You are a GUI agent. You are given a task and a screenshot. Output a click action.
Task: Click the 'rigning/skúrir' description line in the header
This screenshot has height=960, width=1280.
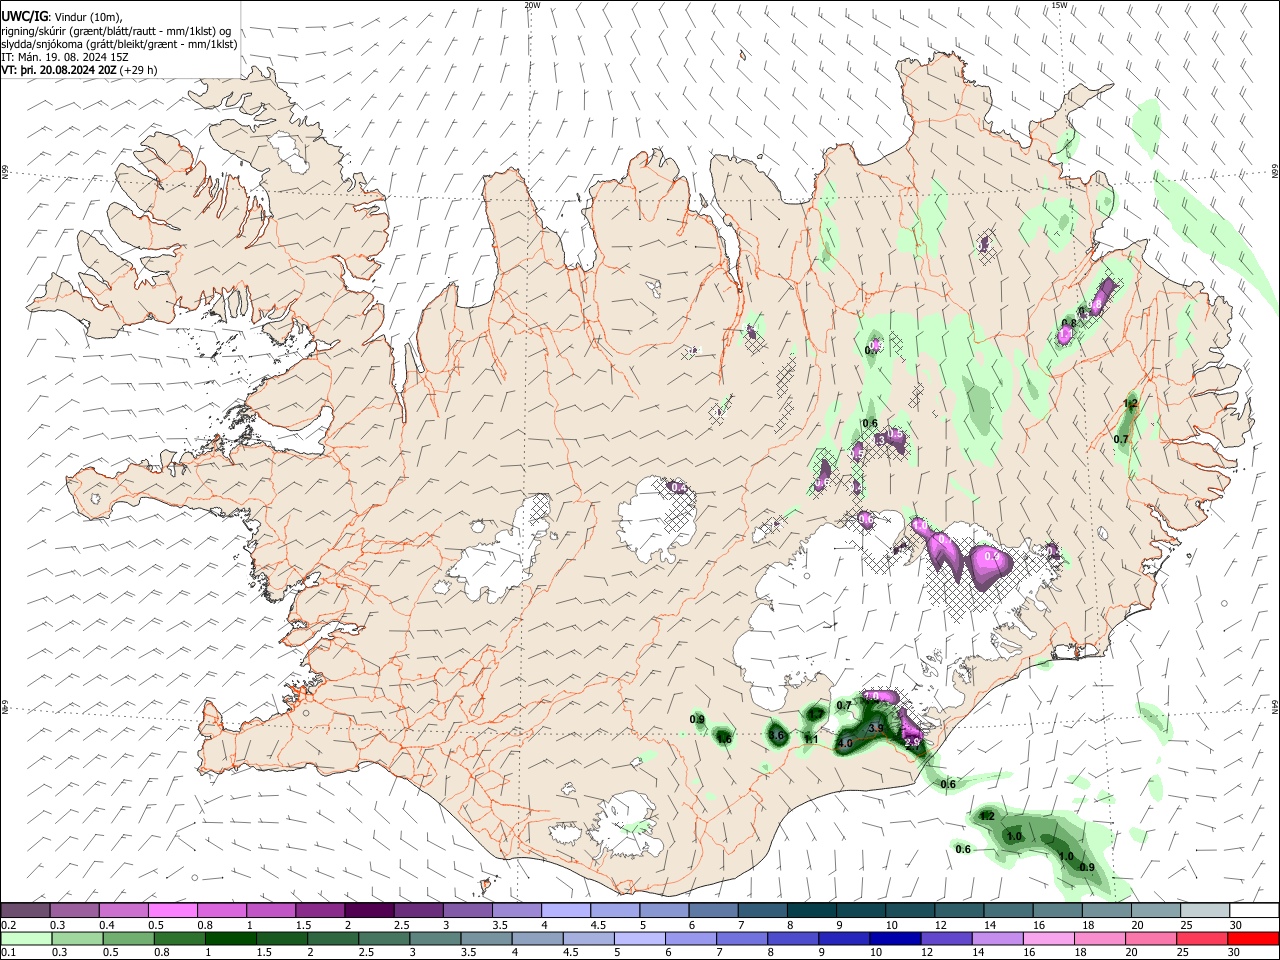(116, 31)
